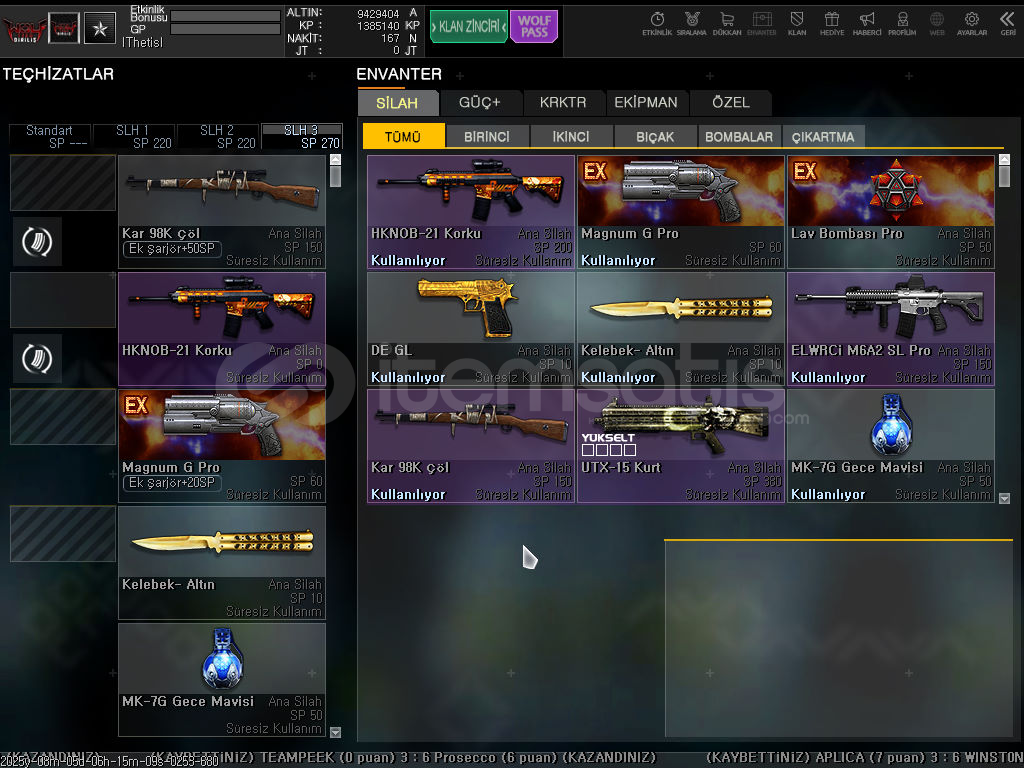Click the Ek şarjör+20SP option
The height and width of the screenshot is (768, 1024).
click(x=172, y=483)
